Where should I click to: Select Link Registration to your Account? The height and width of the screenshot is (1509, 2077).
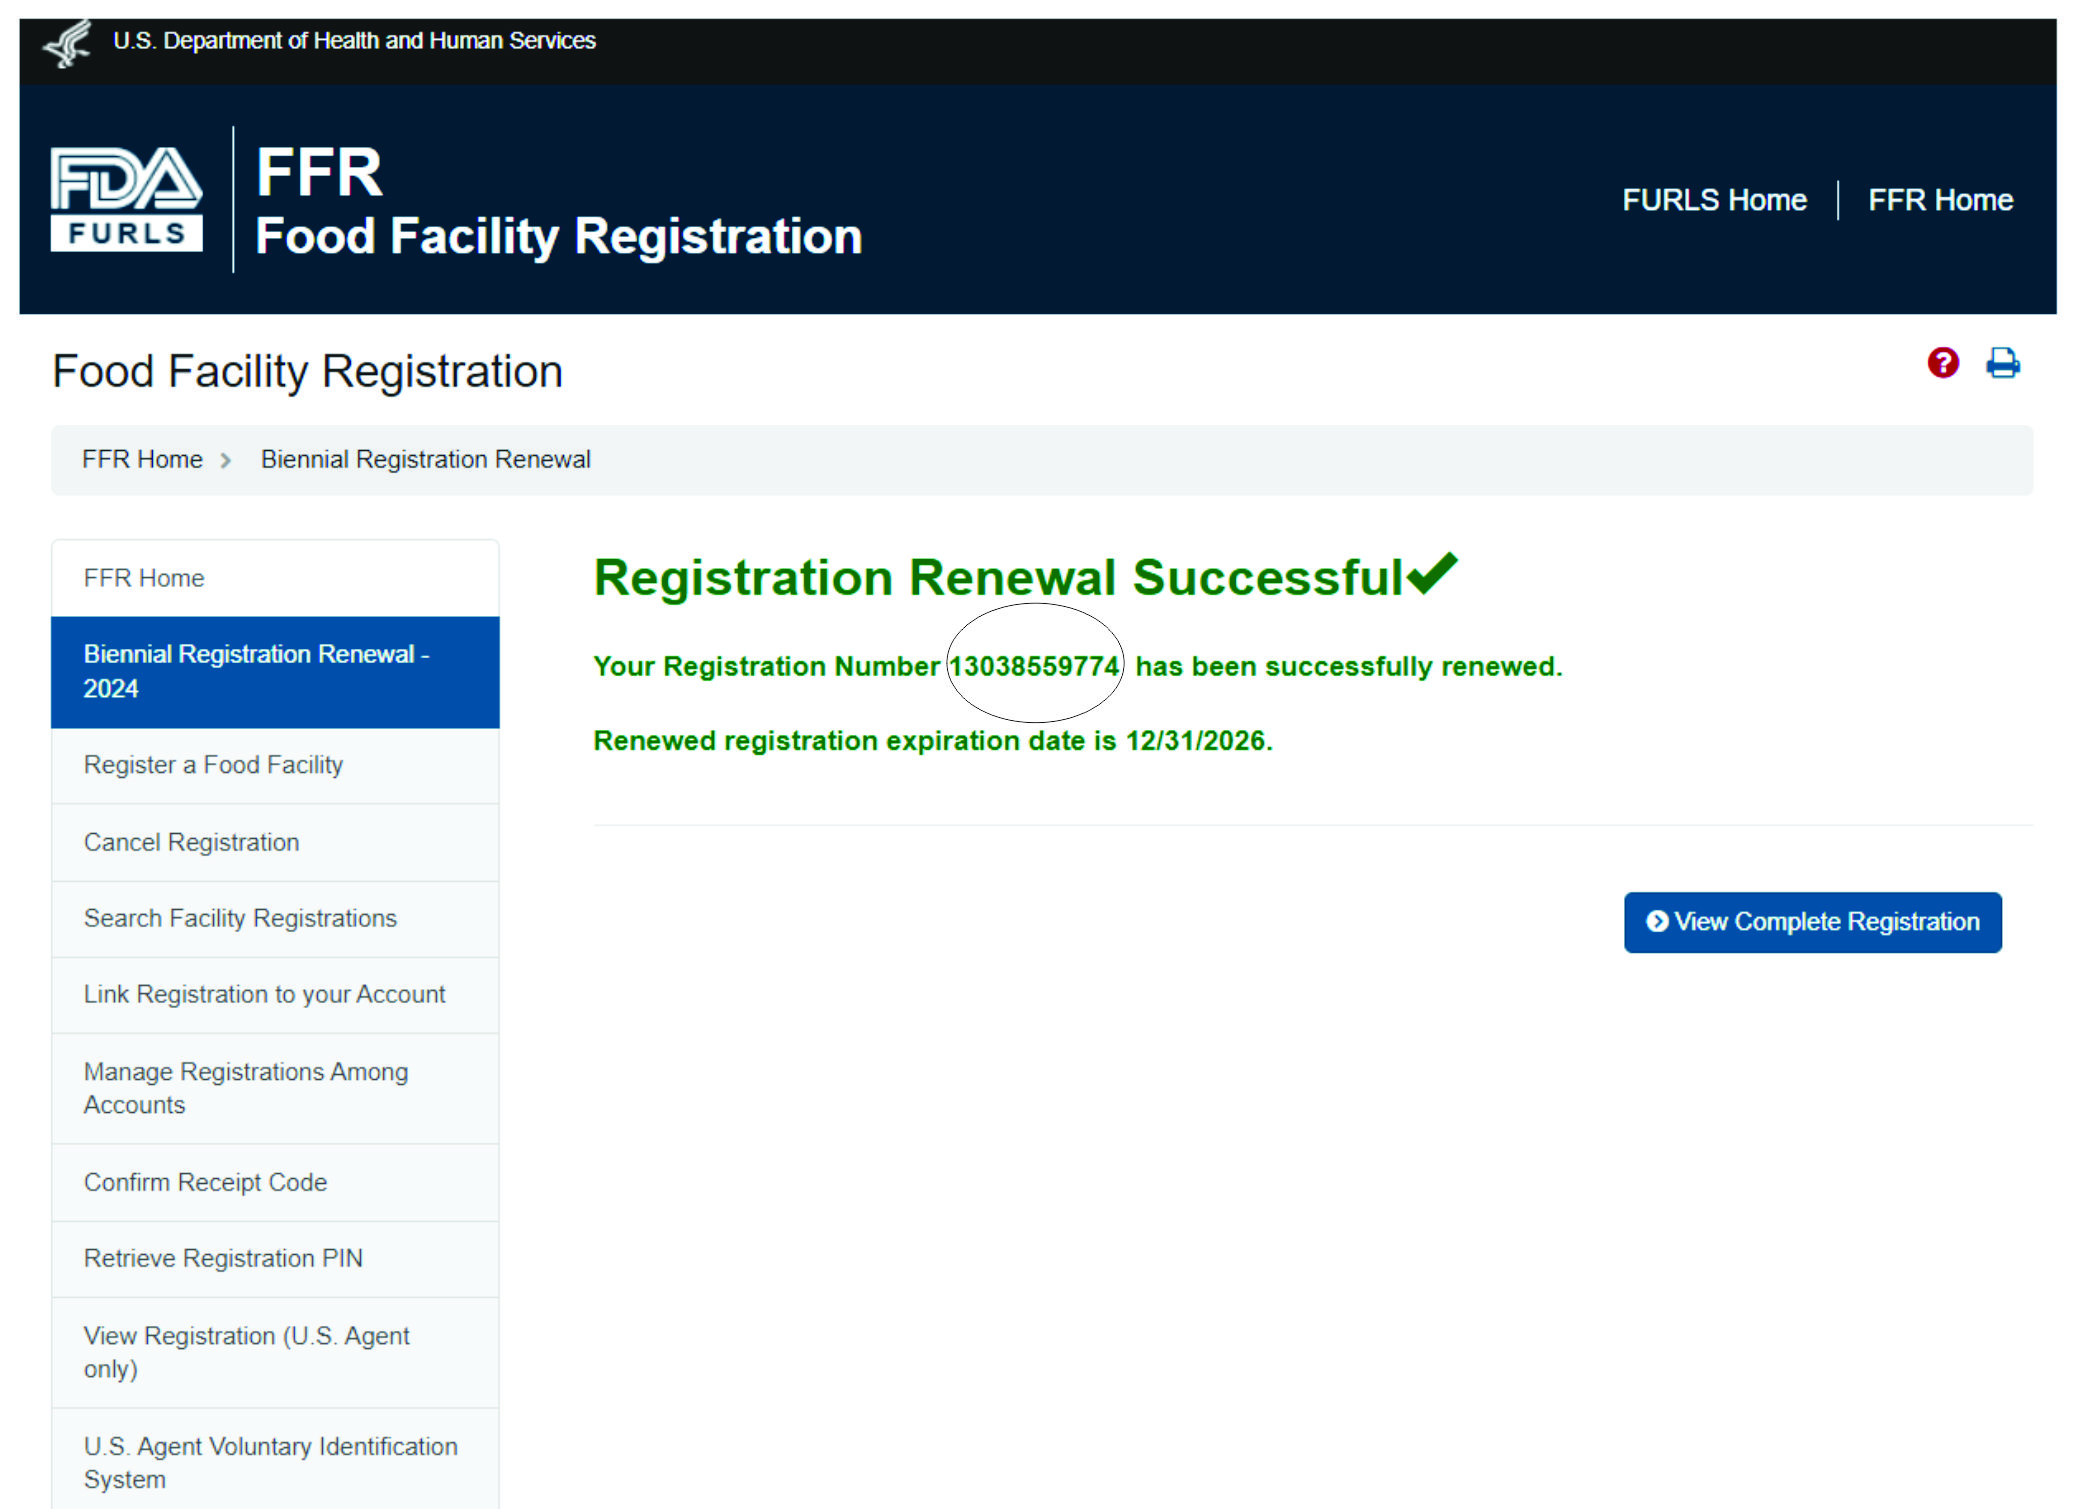275,995
